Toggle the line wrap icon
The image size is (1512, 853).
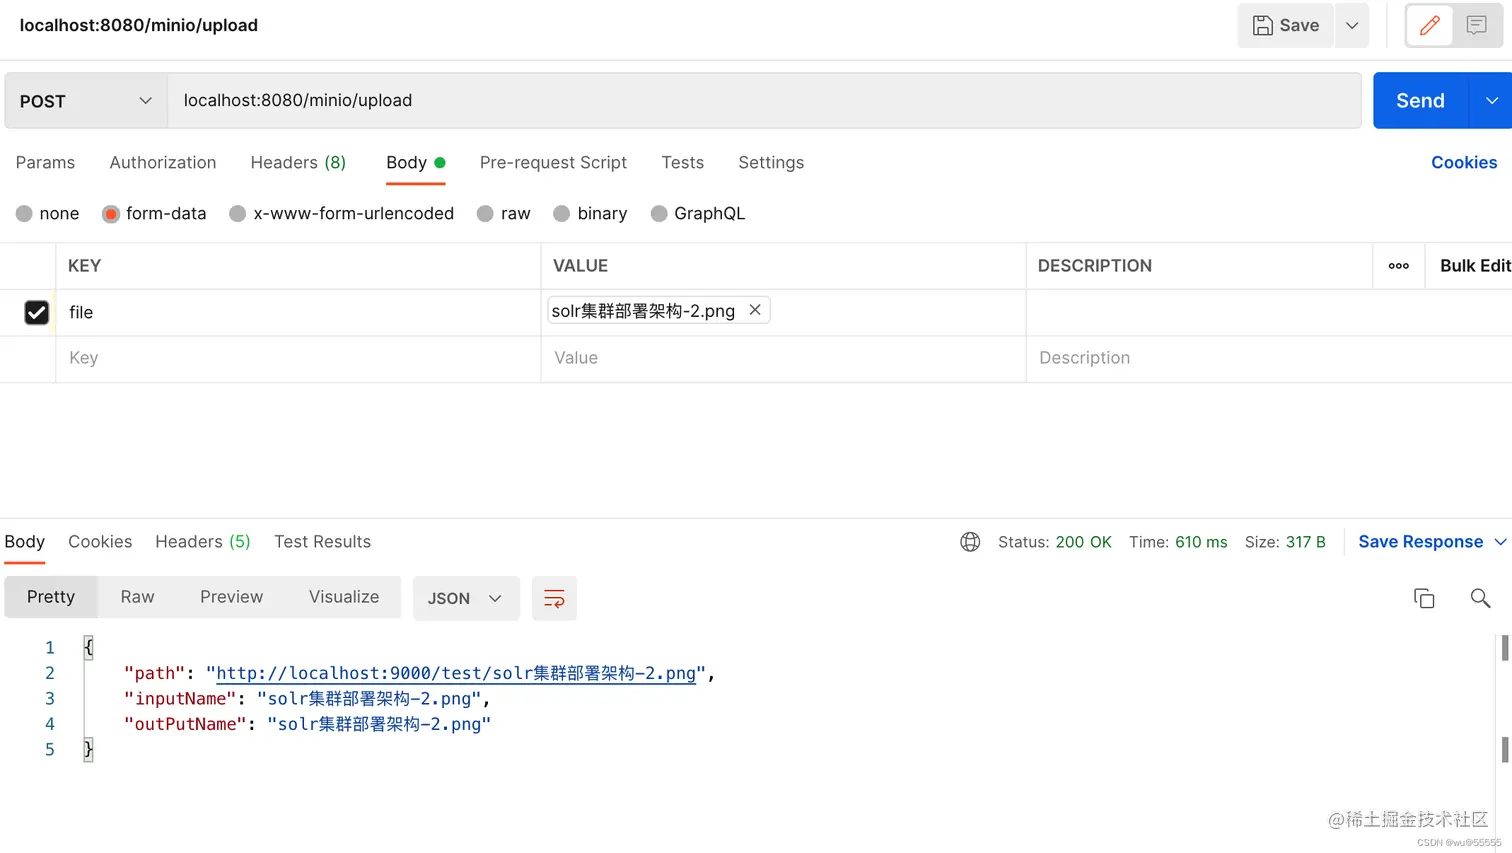point(554,598)
